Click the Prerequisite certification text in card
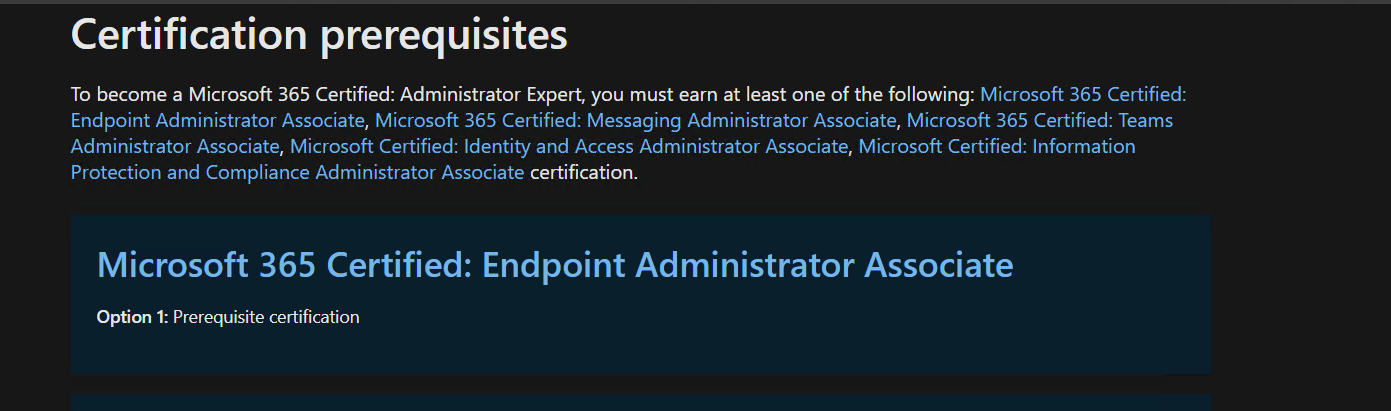The height and width of the screenshot is (411, 1391). 266,317
